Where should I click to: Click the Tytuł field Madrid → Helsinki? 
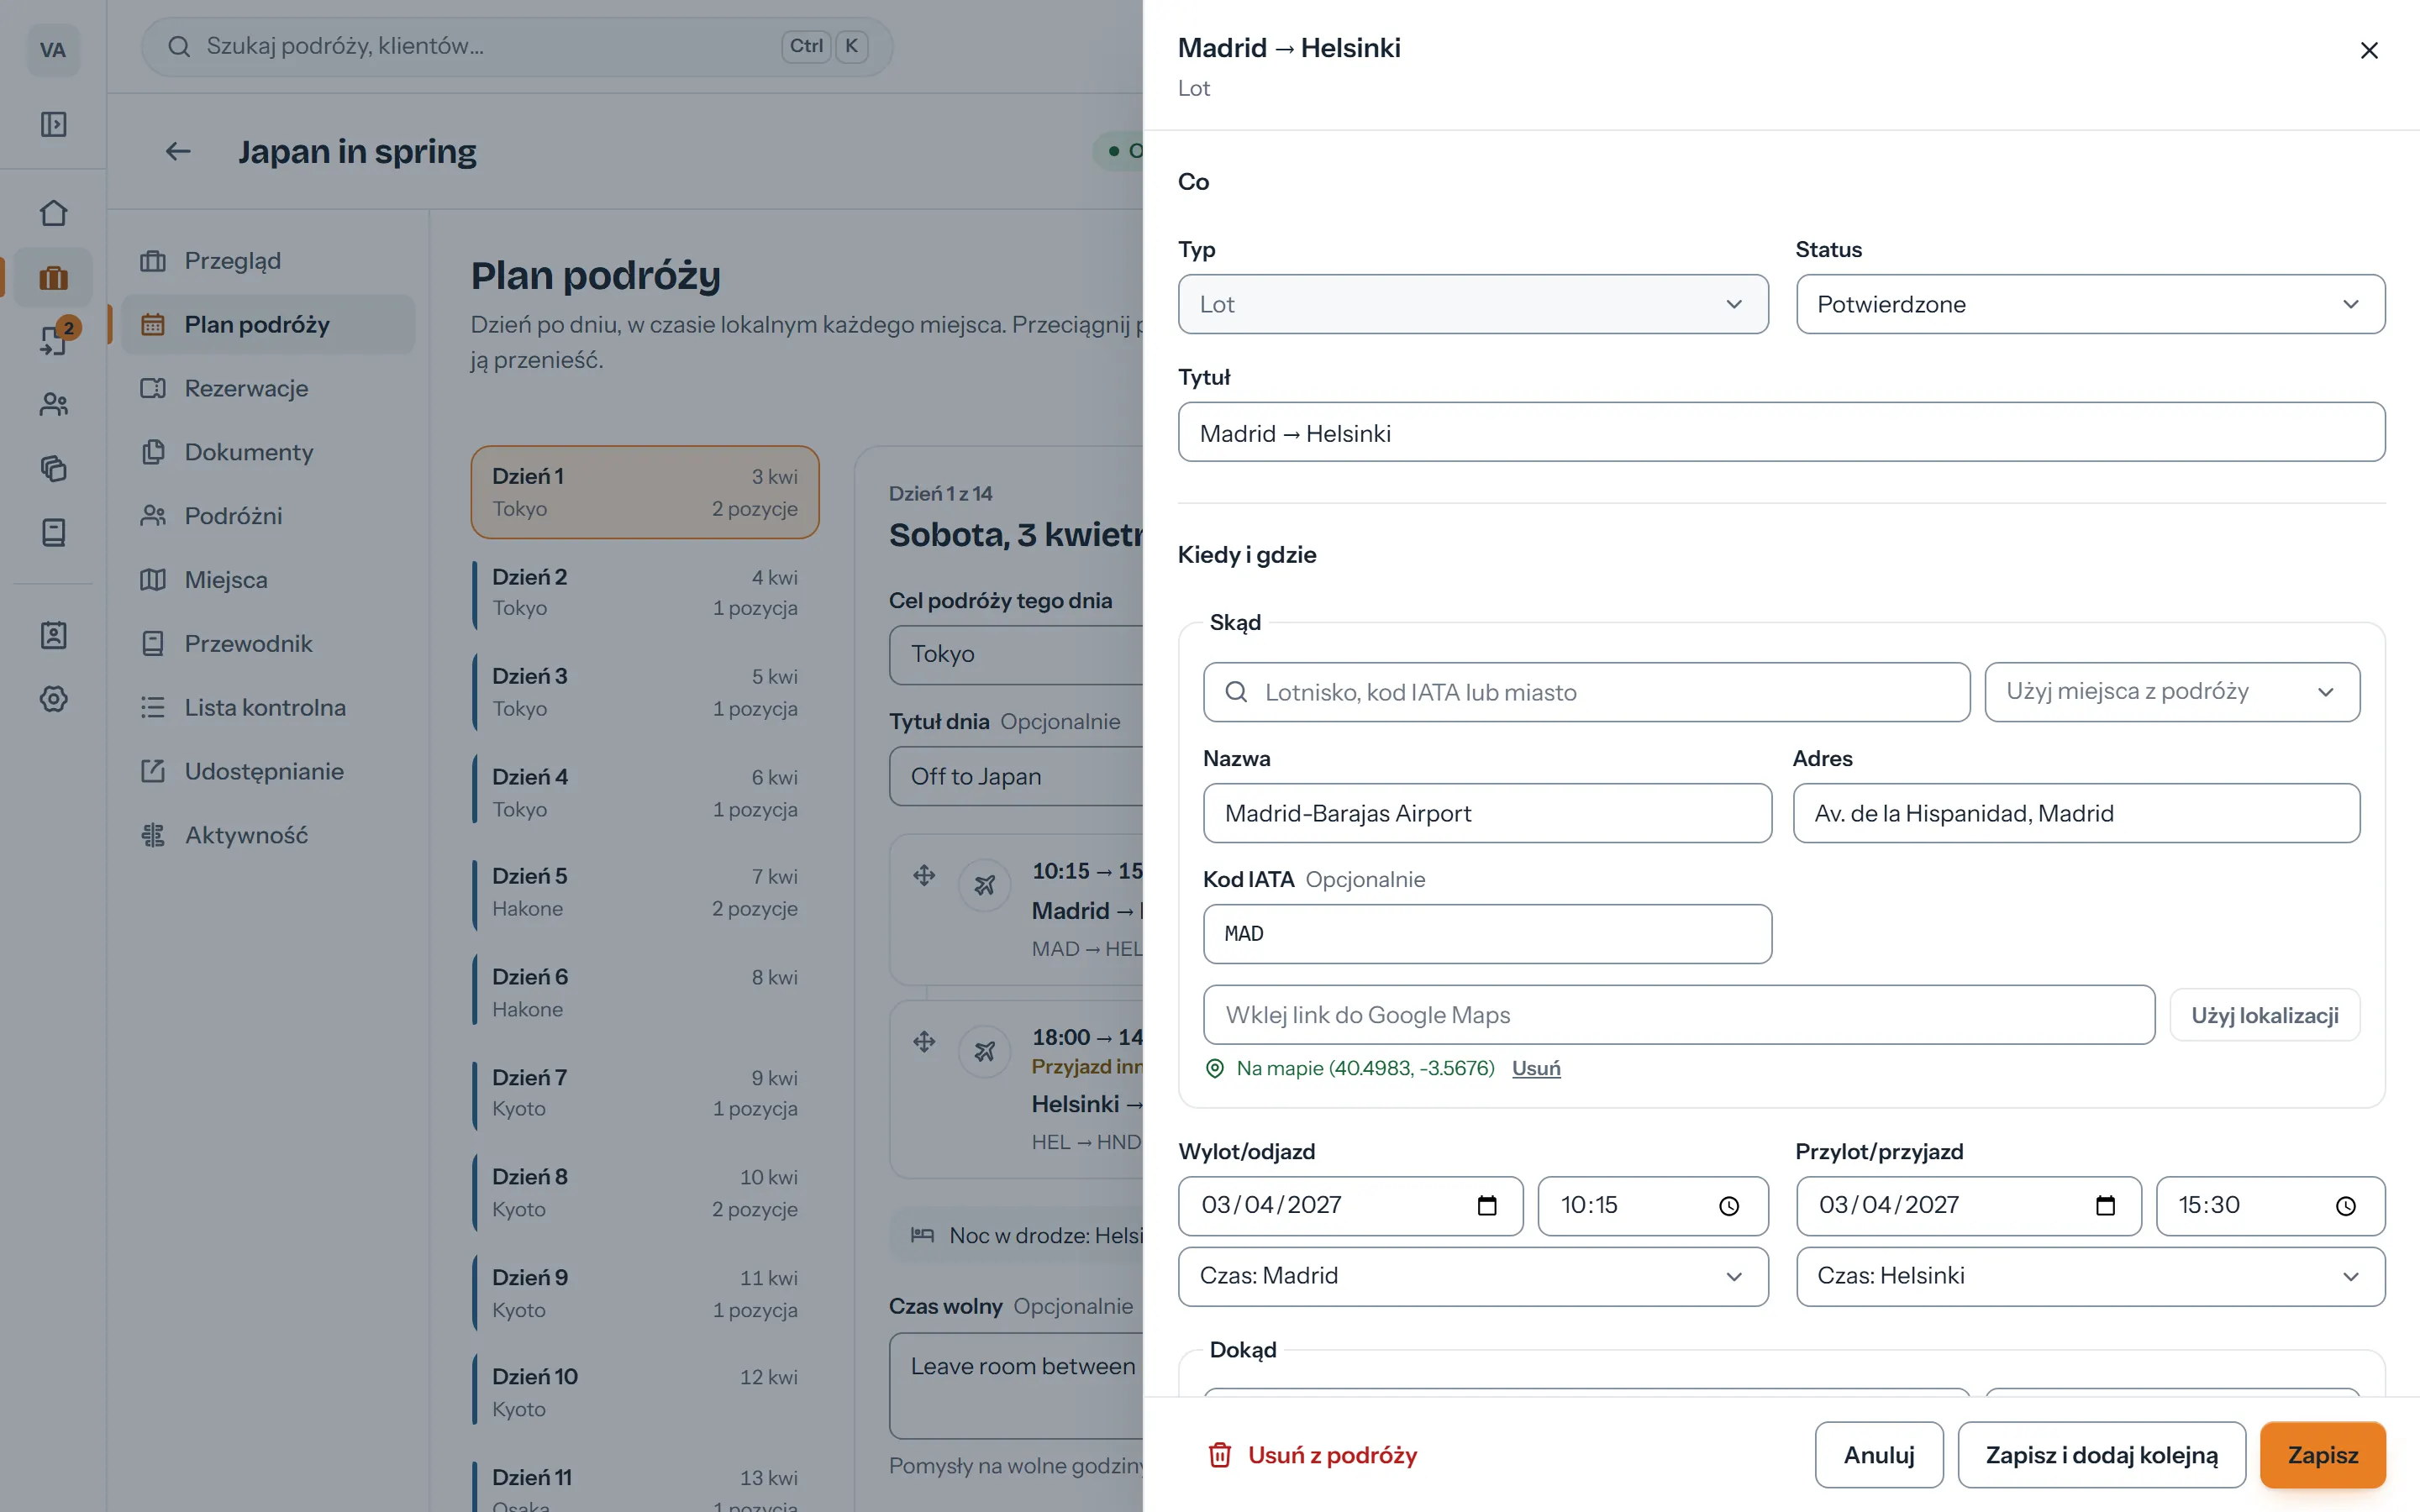coord(1781,432)
